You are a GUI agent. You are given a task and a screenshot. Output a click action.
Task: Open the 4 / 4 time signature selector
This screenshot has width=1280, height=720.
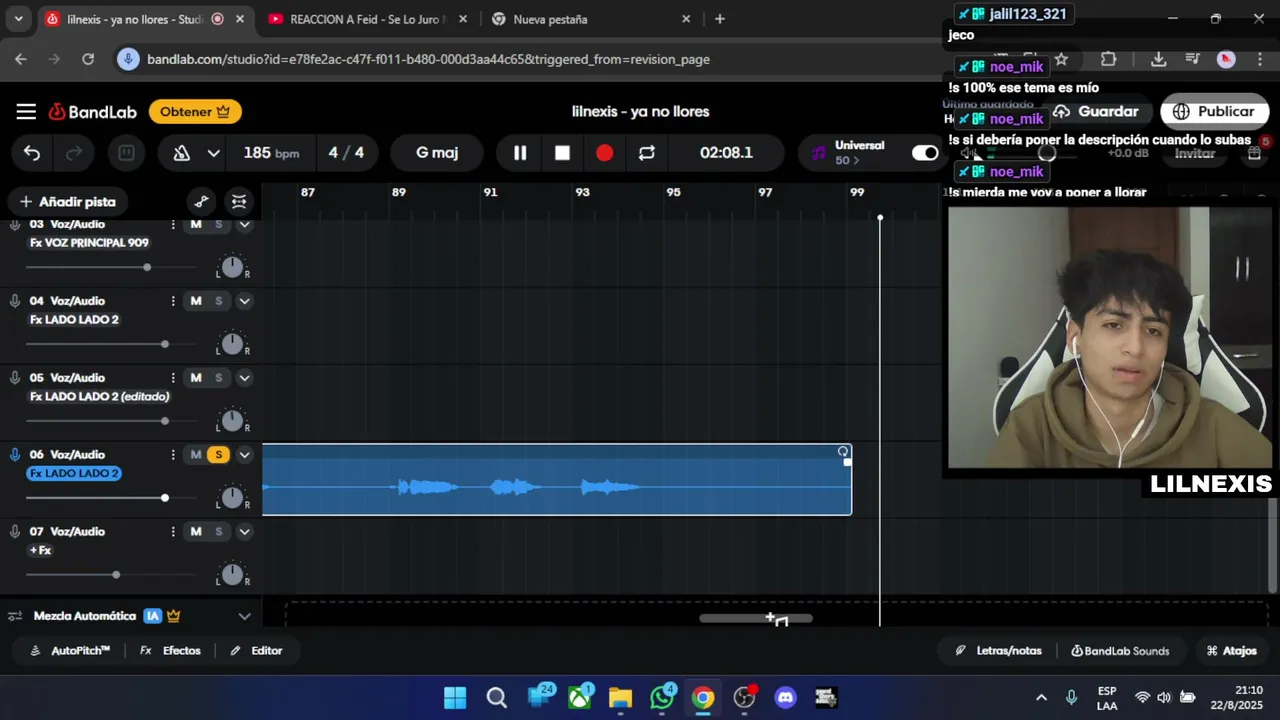coord(346,153)
